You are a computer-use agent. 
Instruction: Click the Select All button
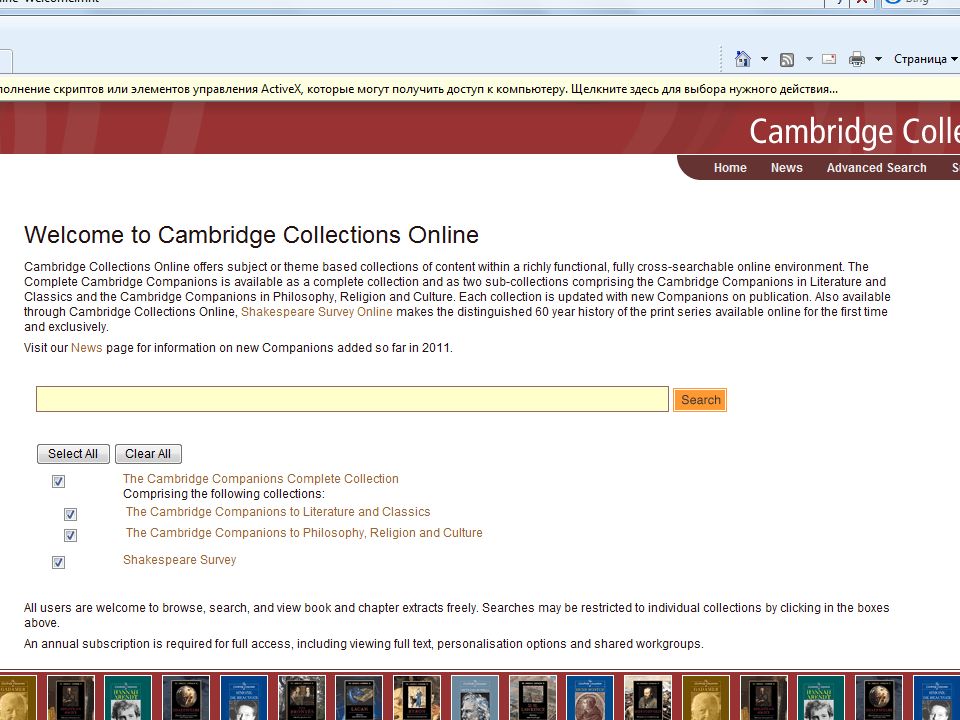point(73,454)
